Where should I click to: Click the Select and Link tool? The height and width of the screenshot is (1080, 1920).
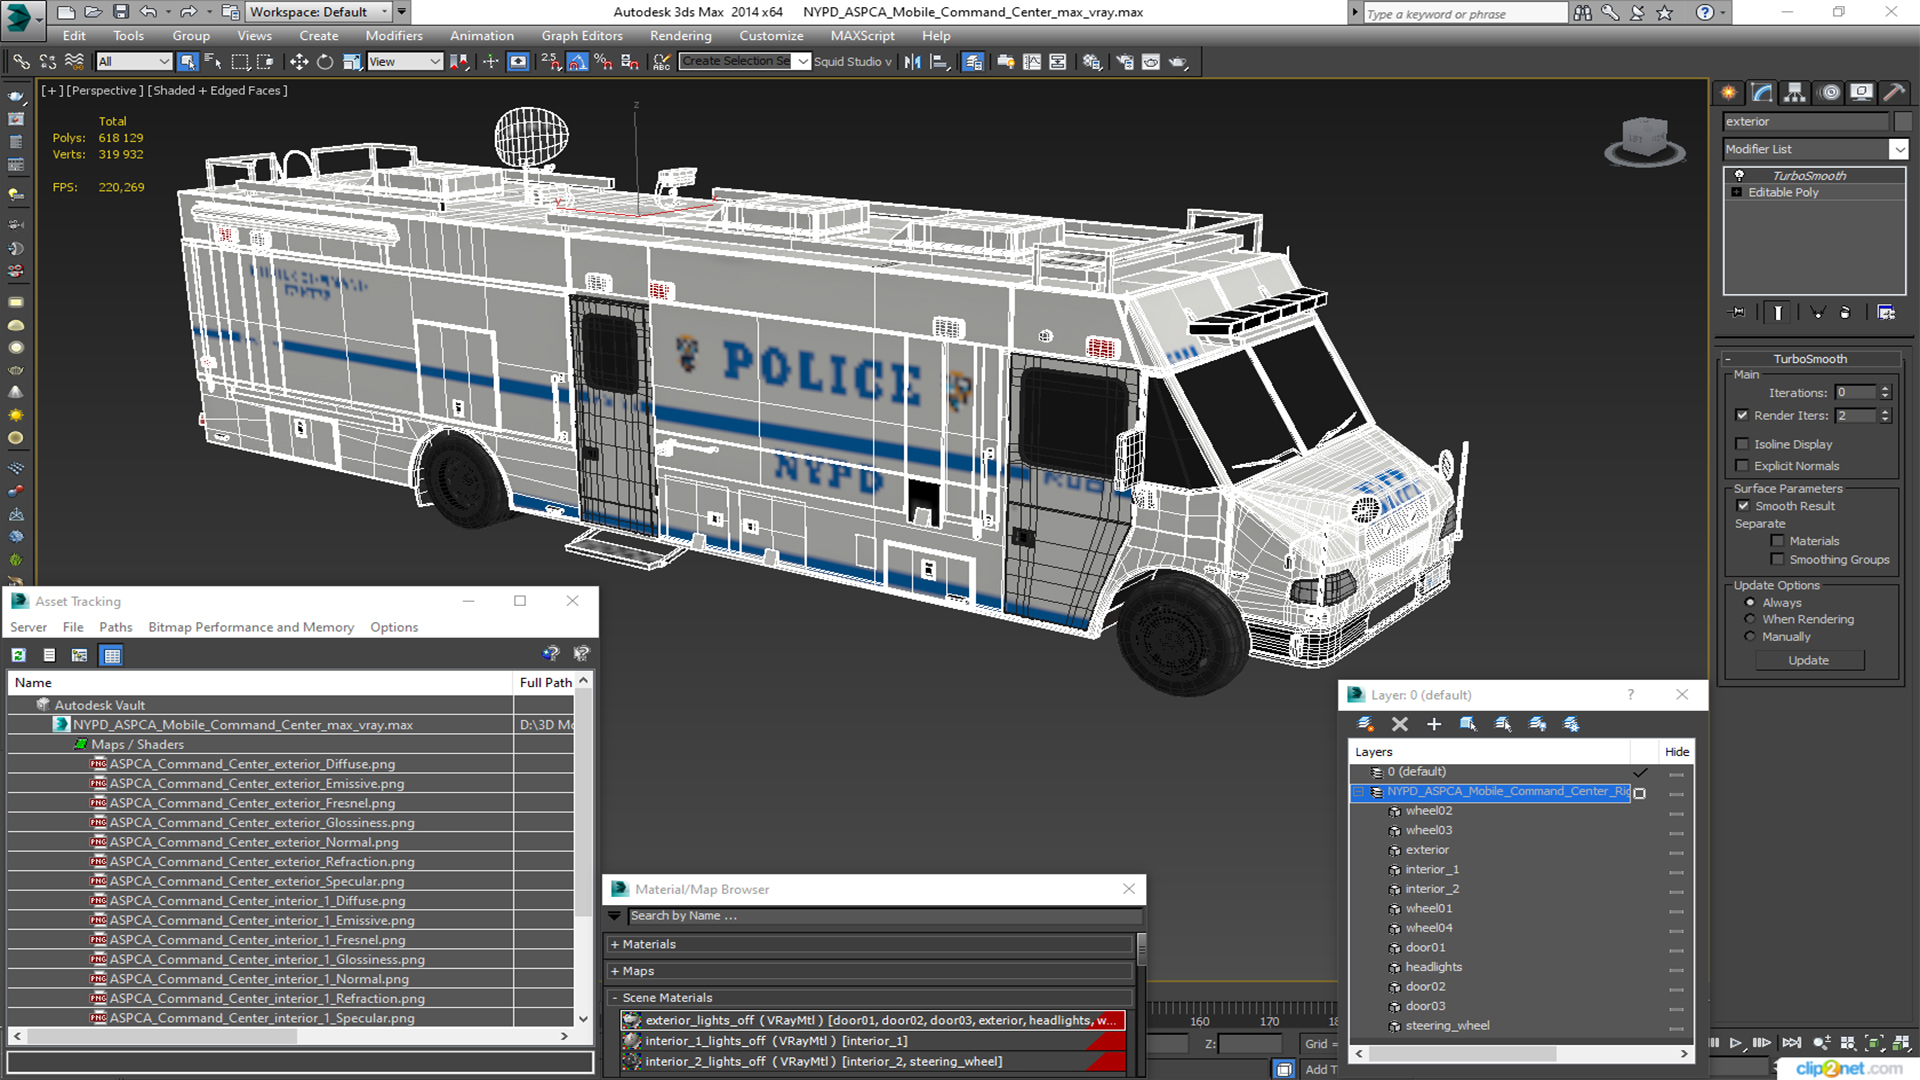point(21,62)
